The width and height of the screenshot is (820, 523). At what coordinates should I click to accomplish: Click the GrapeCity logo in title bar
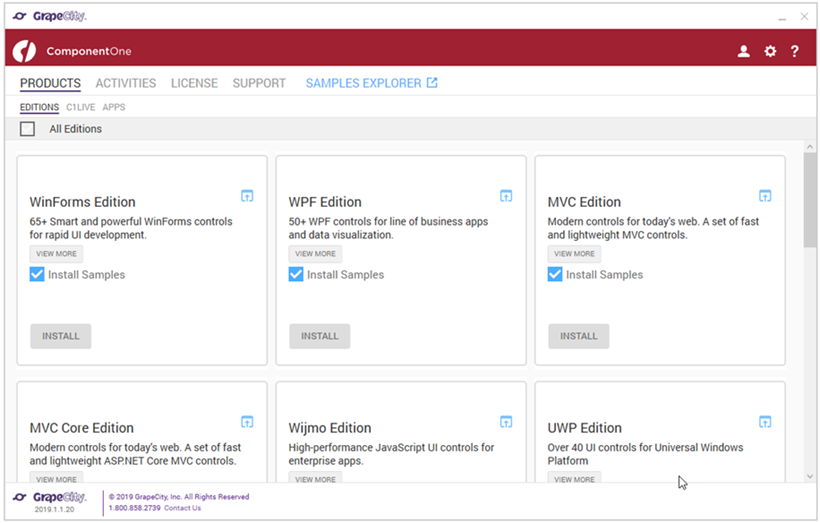pyautogui.click(x=50, y=16)
